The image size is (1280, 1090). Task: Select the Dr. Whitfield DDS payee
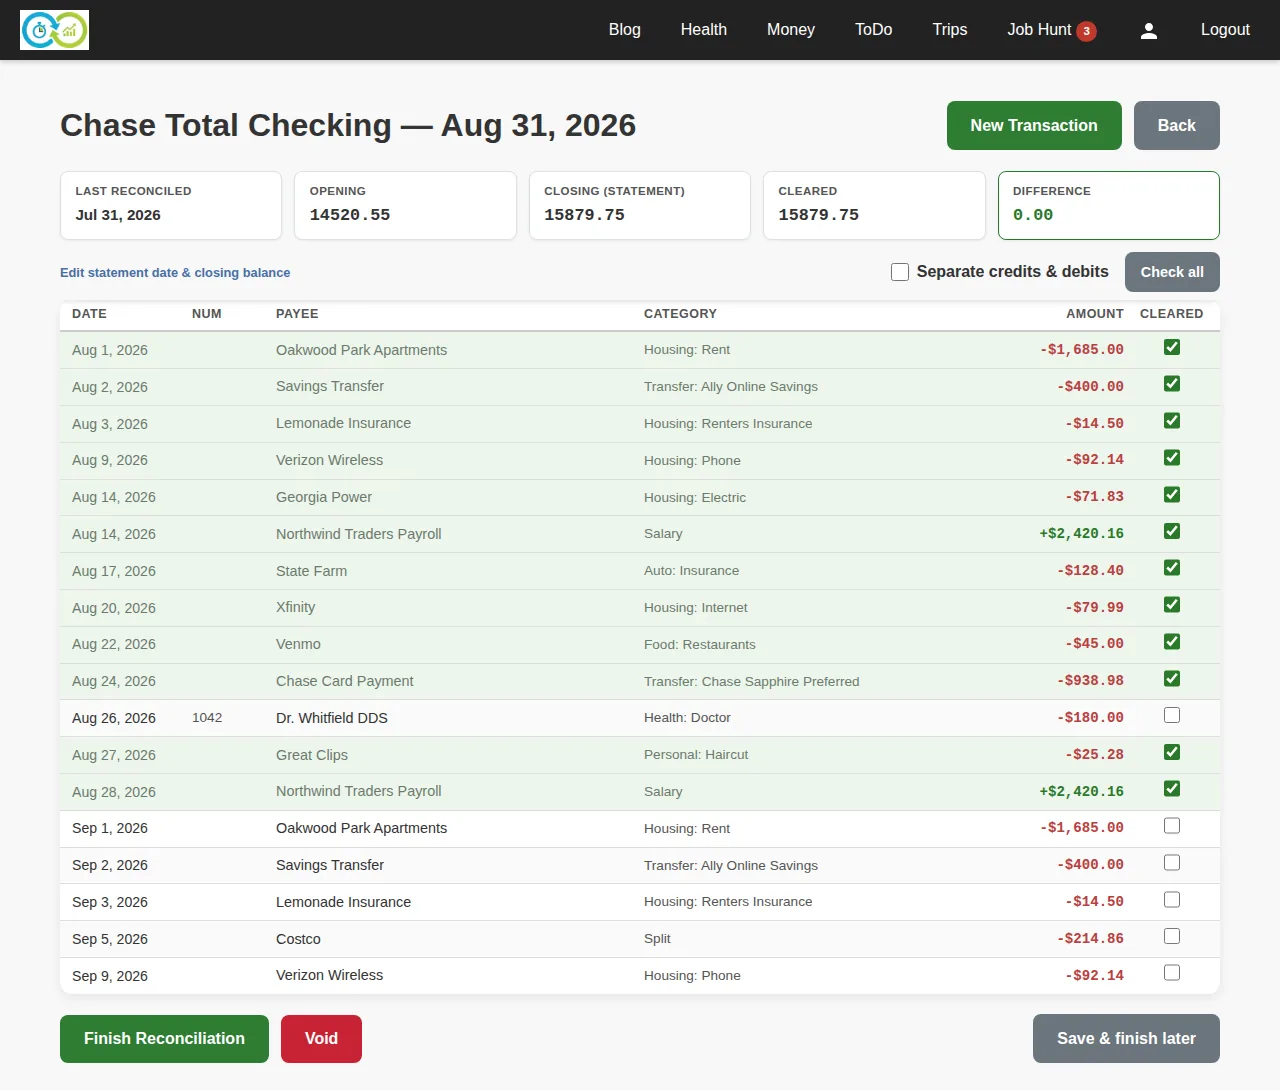(332, 718)
